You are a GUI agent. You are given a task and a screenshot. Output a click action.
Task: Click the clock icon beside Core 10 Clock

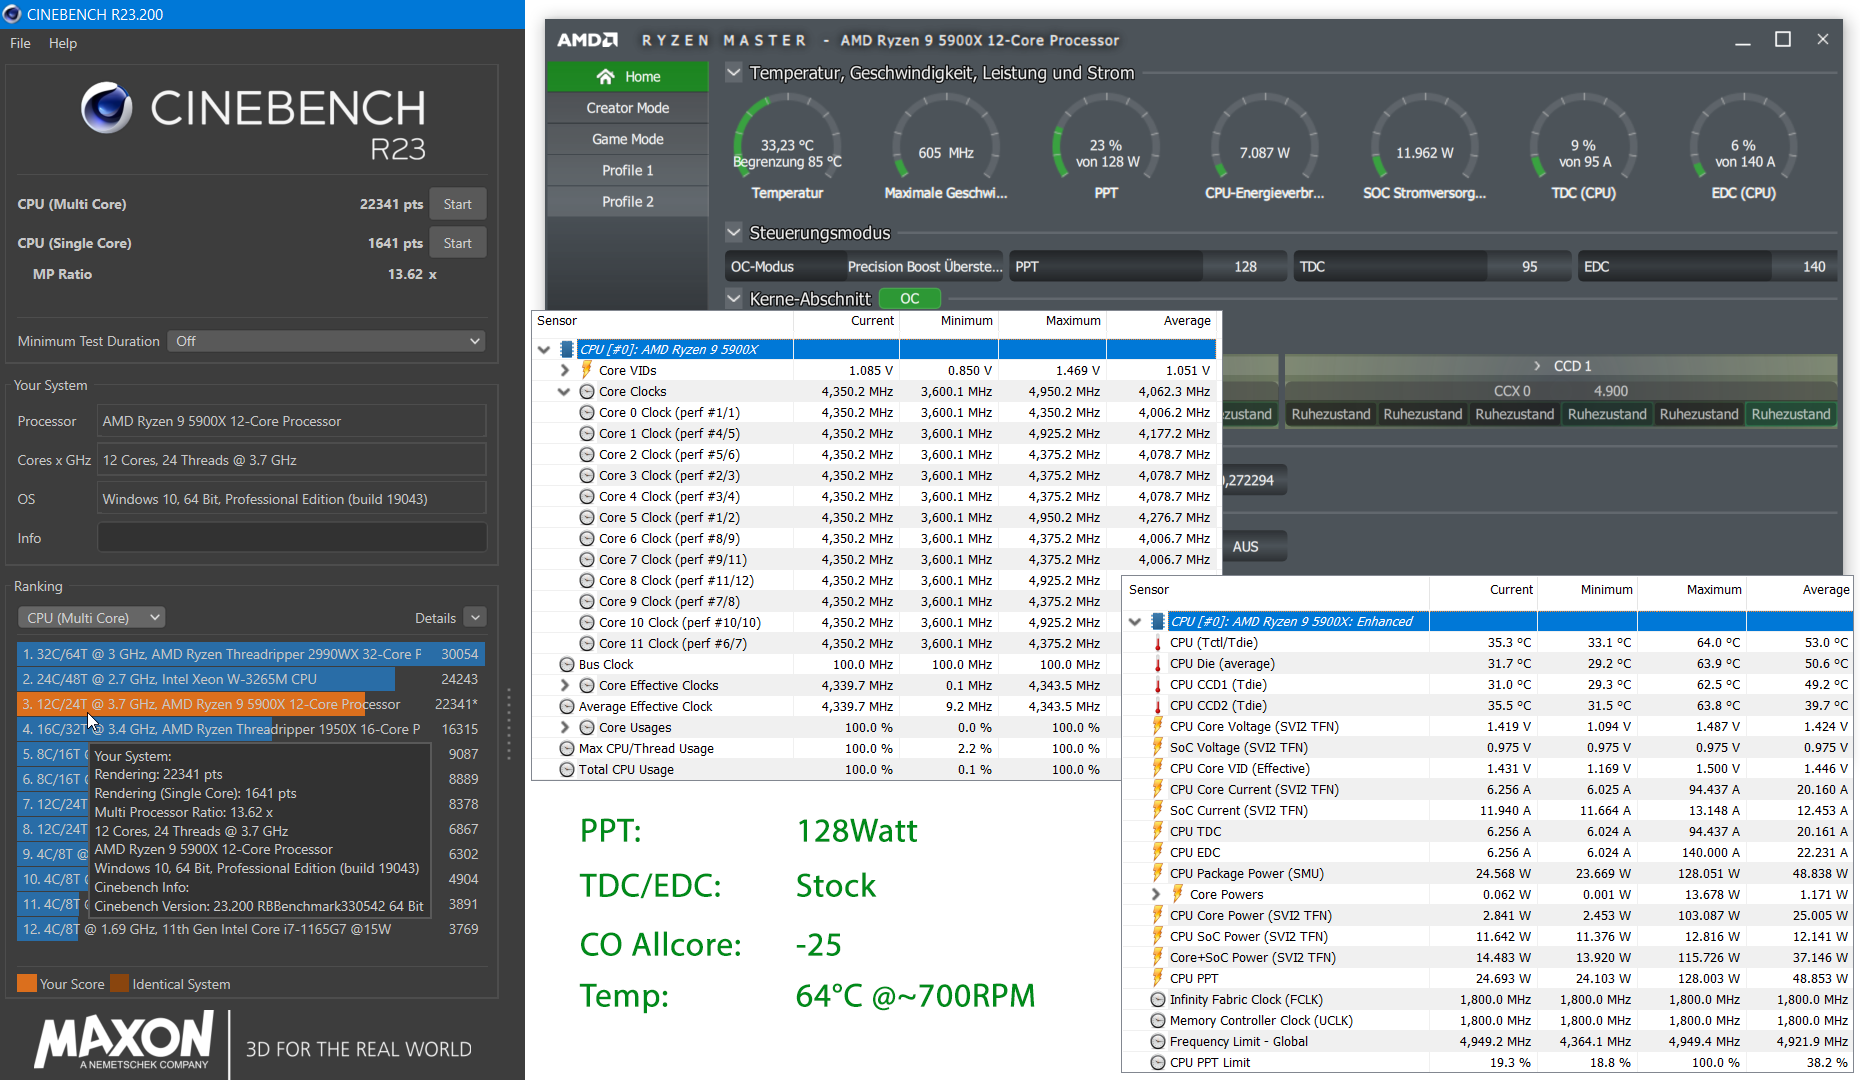(587, 623)
